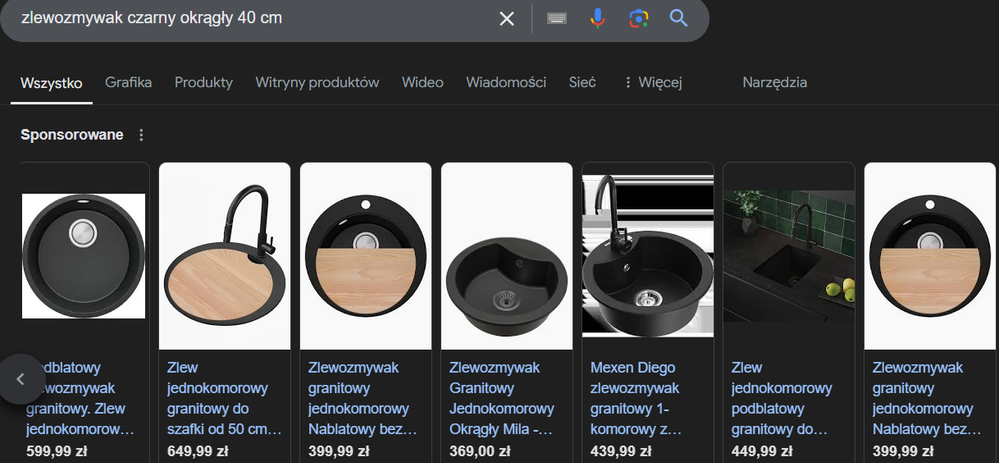The width and height of the screenshot is (999, 463).
Task: Go to the Wiadomości tab
Action: pyautogui.click(x=506, y=83)
